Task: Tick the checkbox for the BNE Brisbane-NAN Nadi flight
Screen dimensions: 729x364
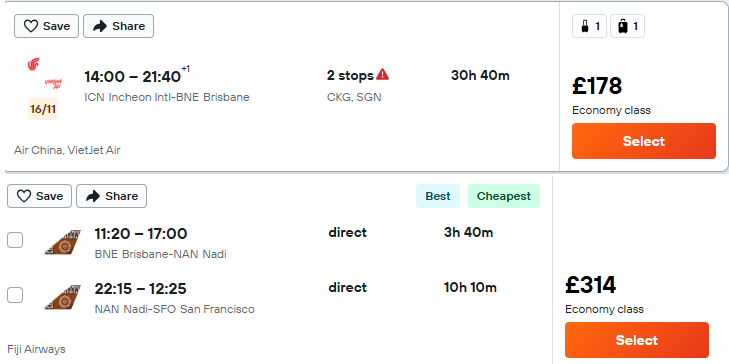Action: [15, 240]
